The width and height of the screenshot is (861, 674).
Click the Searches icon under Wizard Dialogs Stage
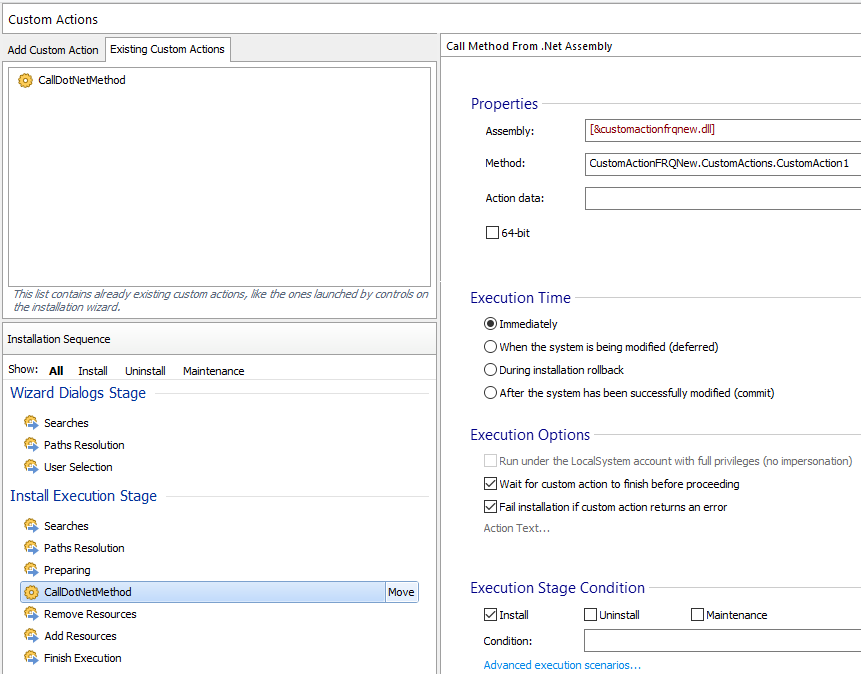click(x=31, y=423)
